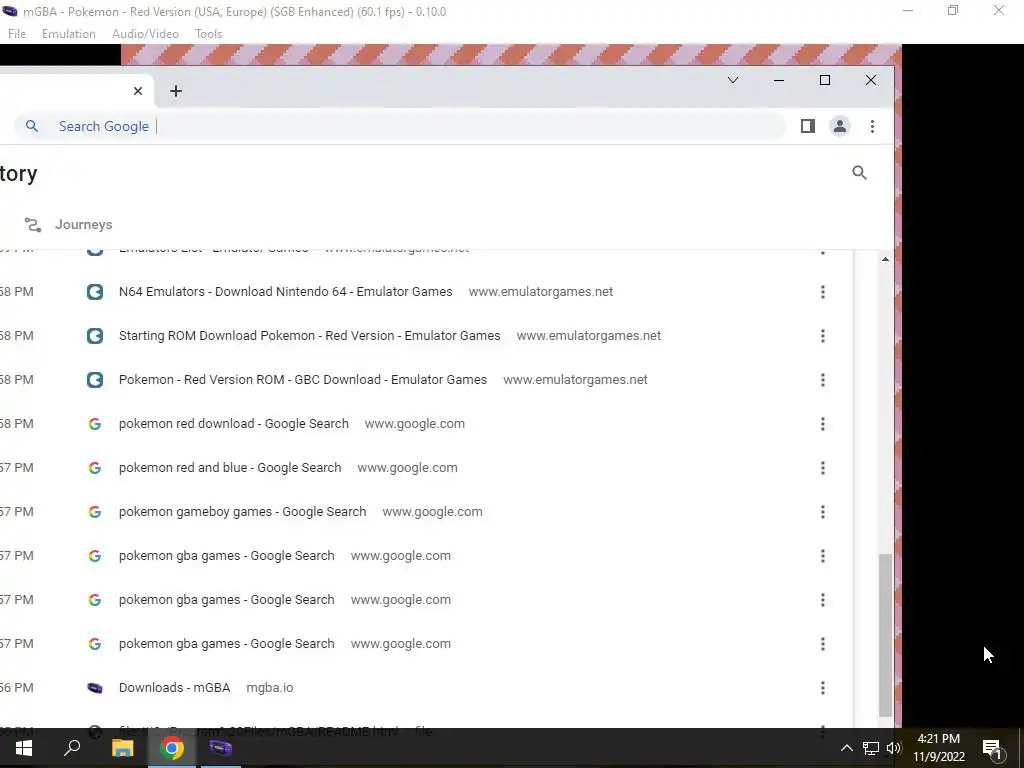Screen dimensions: 1024x768
Task: Open the network tray icon
Action: tap(871, 748)
